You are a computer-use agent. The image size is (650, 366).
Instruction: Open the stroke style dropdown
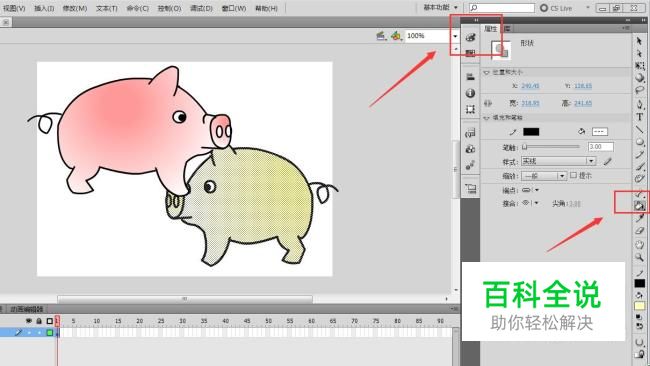558,161
